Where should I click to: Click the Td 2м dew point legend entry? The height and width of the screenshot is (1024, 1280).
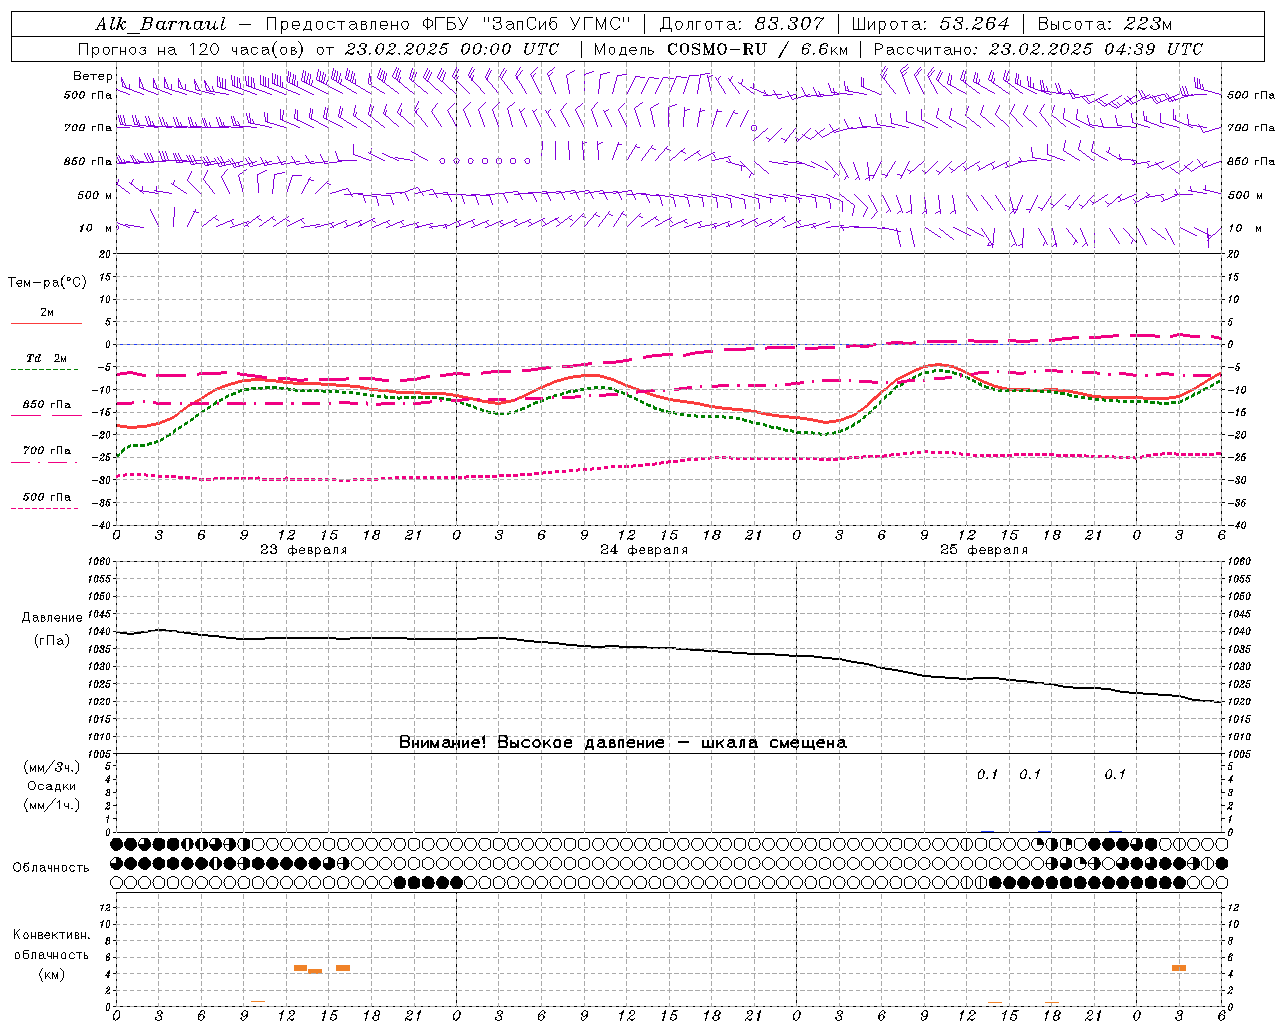[47, 358]
